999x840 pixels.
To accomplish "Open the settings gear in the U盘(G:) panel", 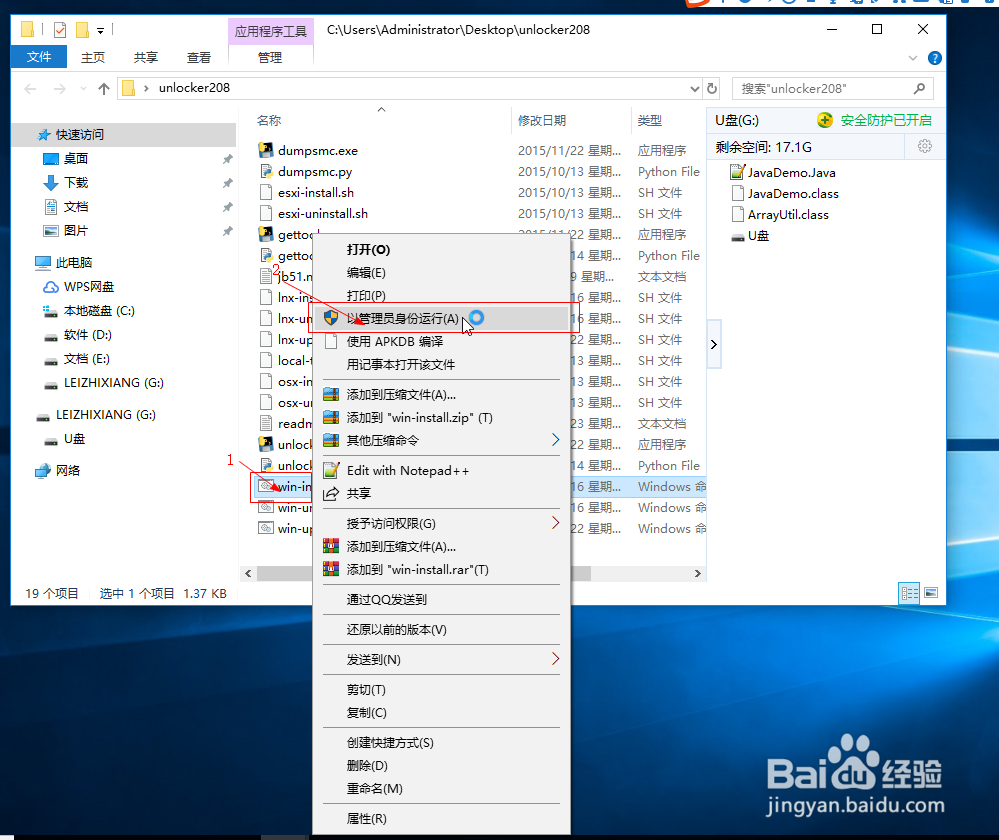I will (925, 145).
